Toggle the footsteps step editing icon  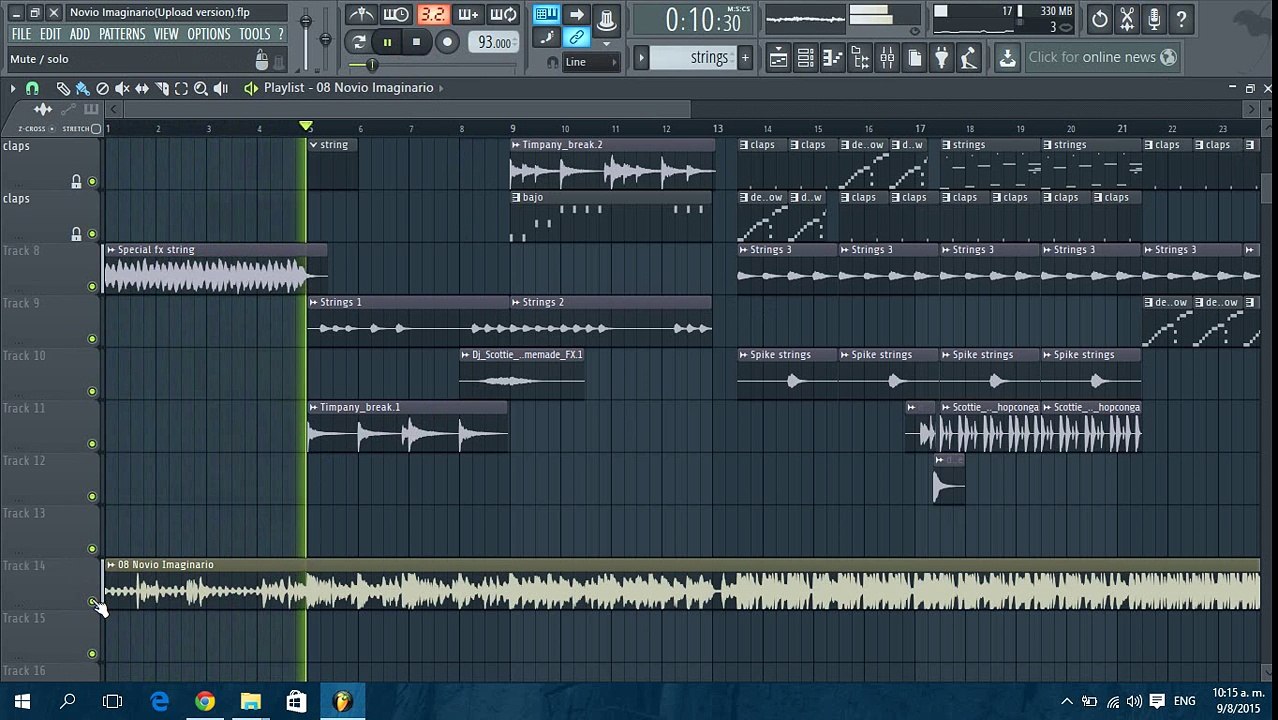tap(546, 38)
